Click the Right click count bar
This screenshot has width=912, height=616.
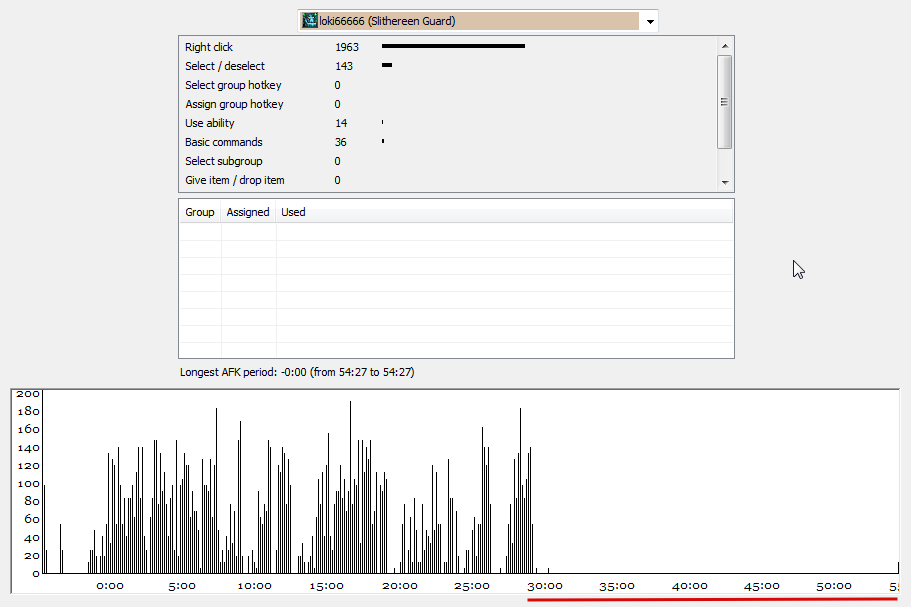tap(453, 46)
